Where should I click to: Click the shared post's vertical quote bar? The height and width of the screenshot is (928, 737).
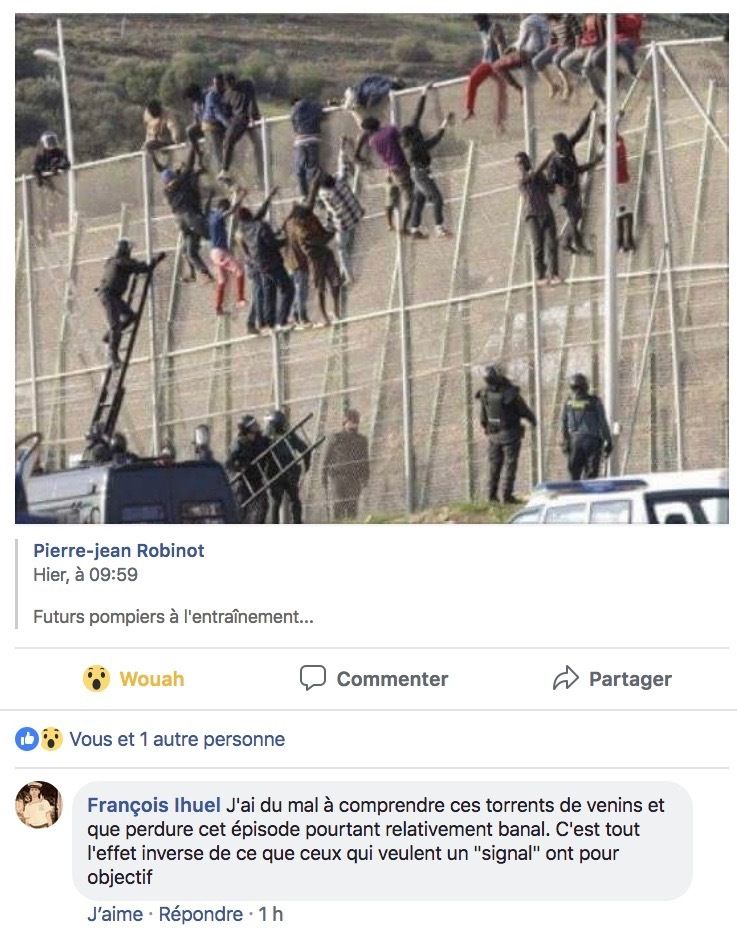coord(17,584)
